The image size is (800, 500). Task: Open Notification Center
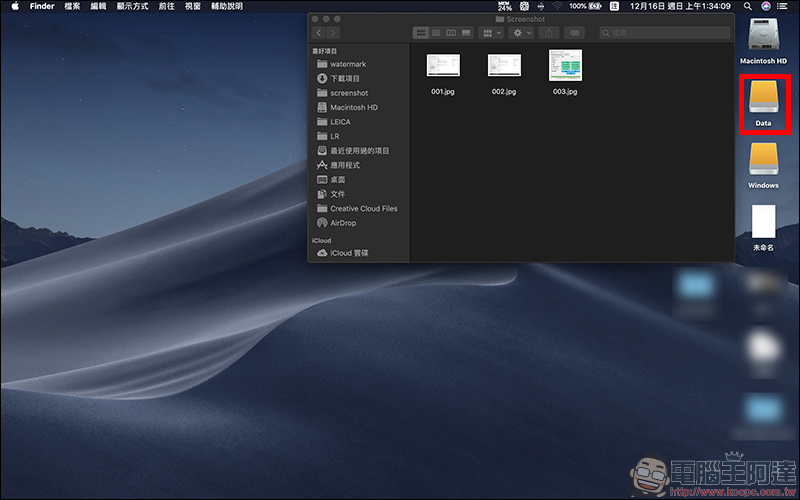click(782, 6)
